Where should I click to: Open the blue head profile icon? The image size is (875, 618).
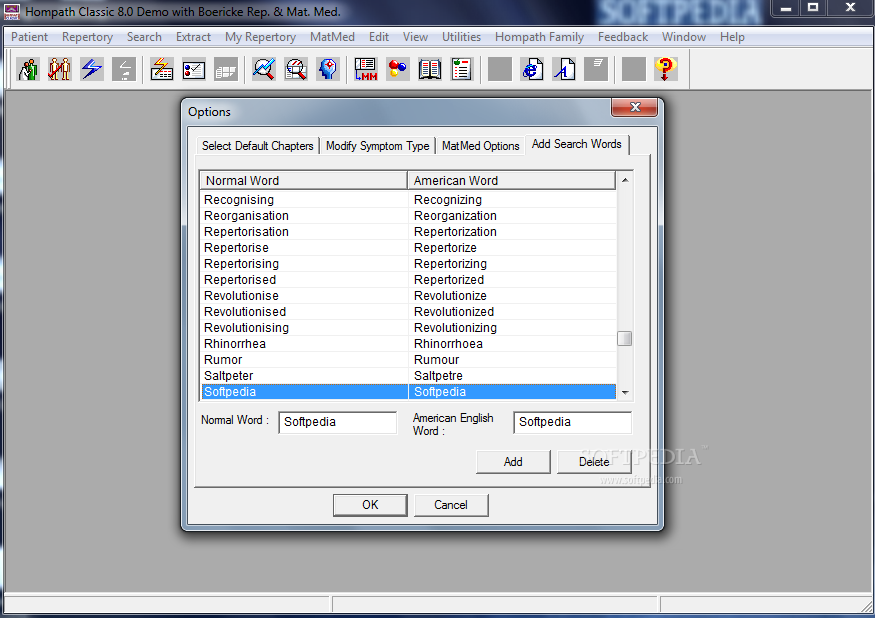click(328, 69)
